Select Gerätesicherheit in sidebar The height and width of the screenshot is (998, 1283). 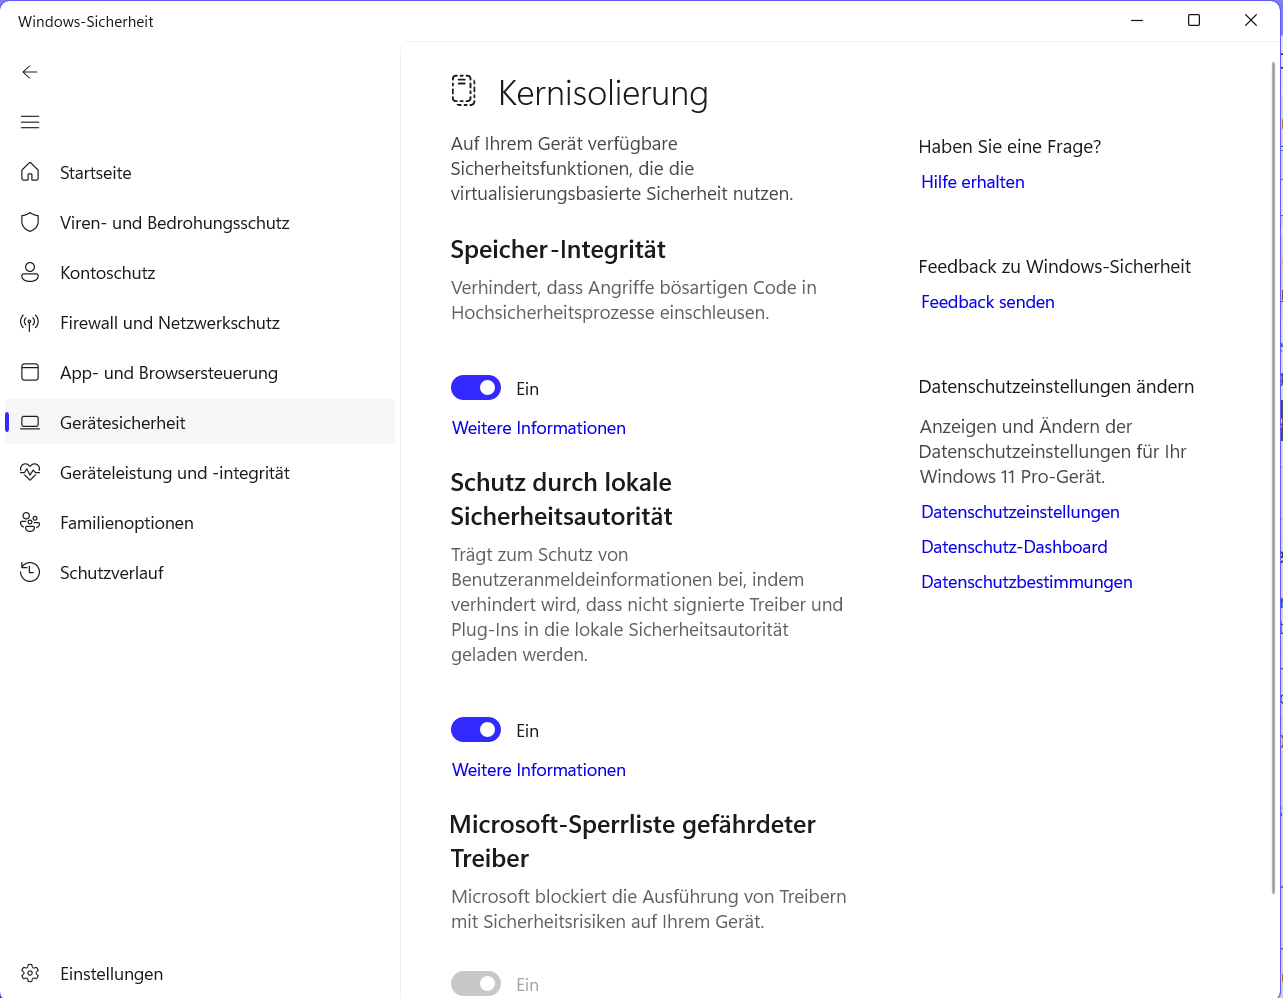200,422
